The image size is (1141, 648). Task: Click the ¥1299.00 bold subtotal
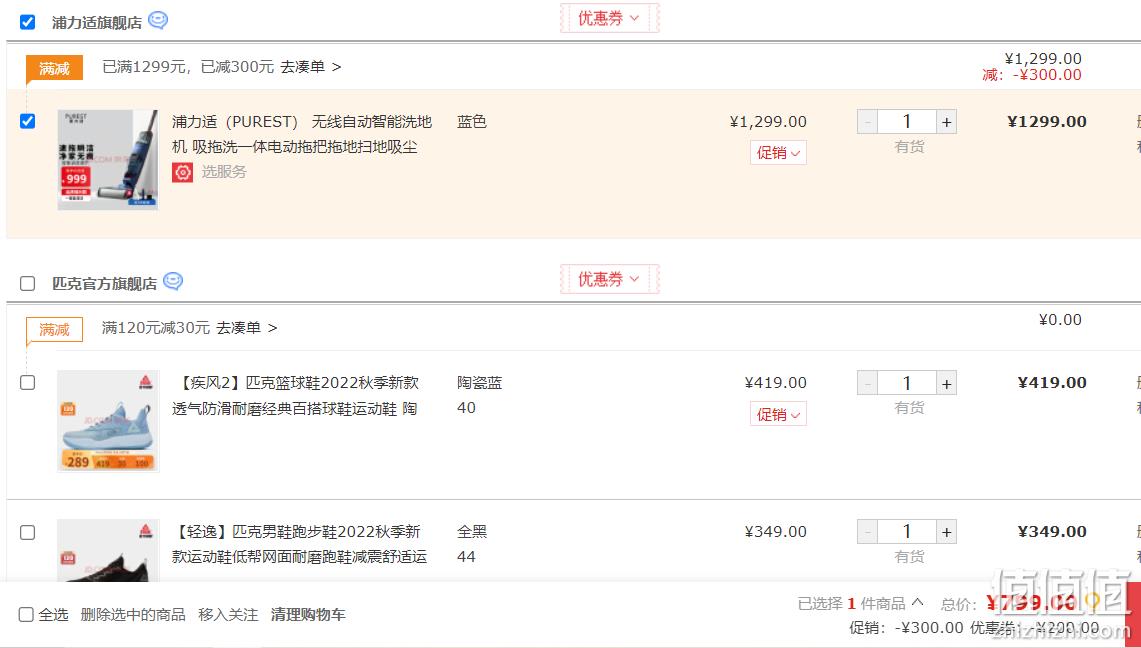click(1047, 121)
